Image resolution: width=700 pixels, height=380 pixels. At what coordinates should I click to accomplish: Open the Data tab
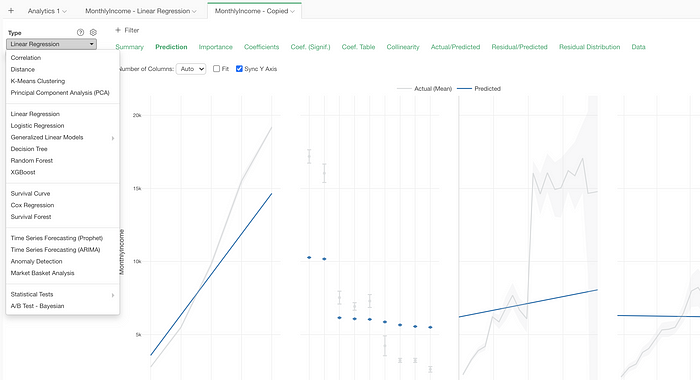pyautogui.click(x=638, y=47)
